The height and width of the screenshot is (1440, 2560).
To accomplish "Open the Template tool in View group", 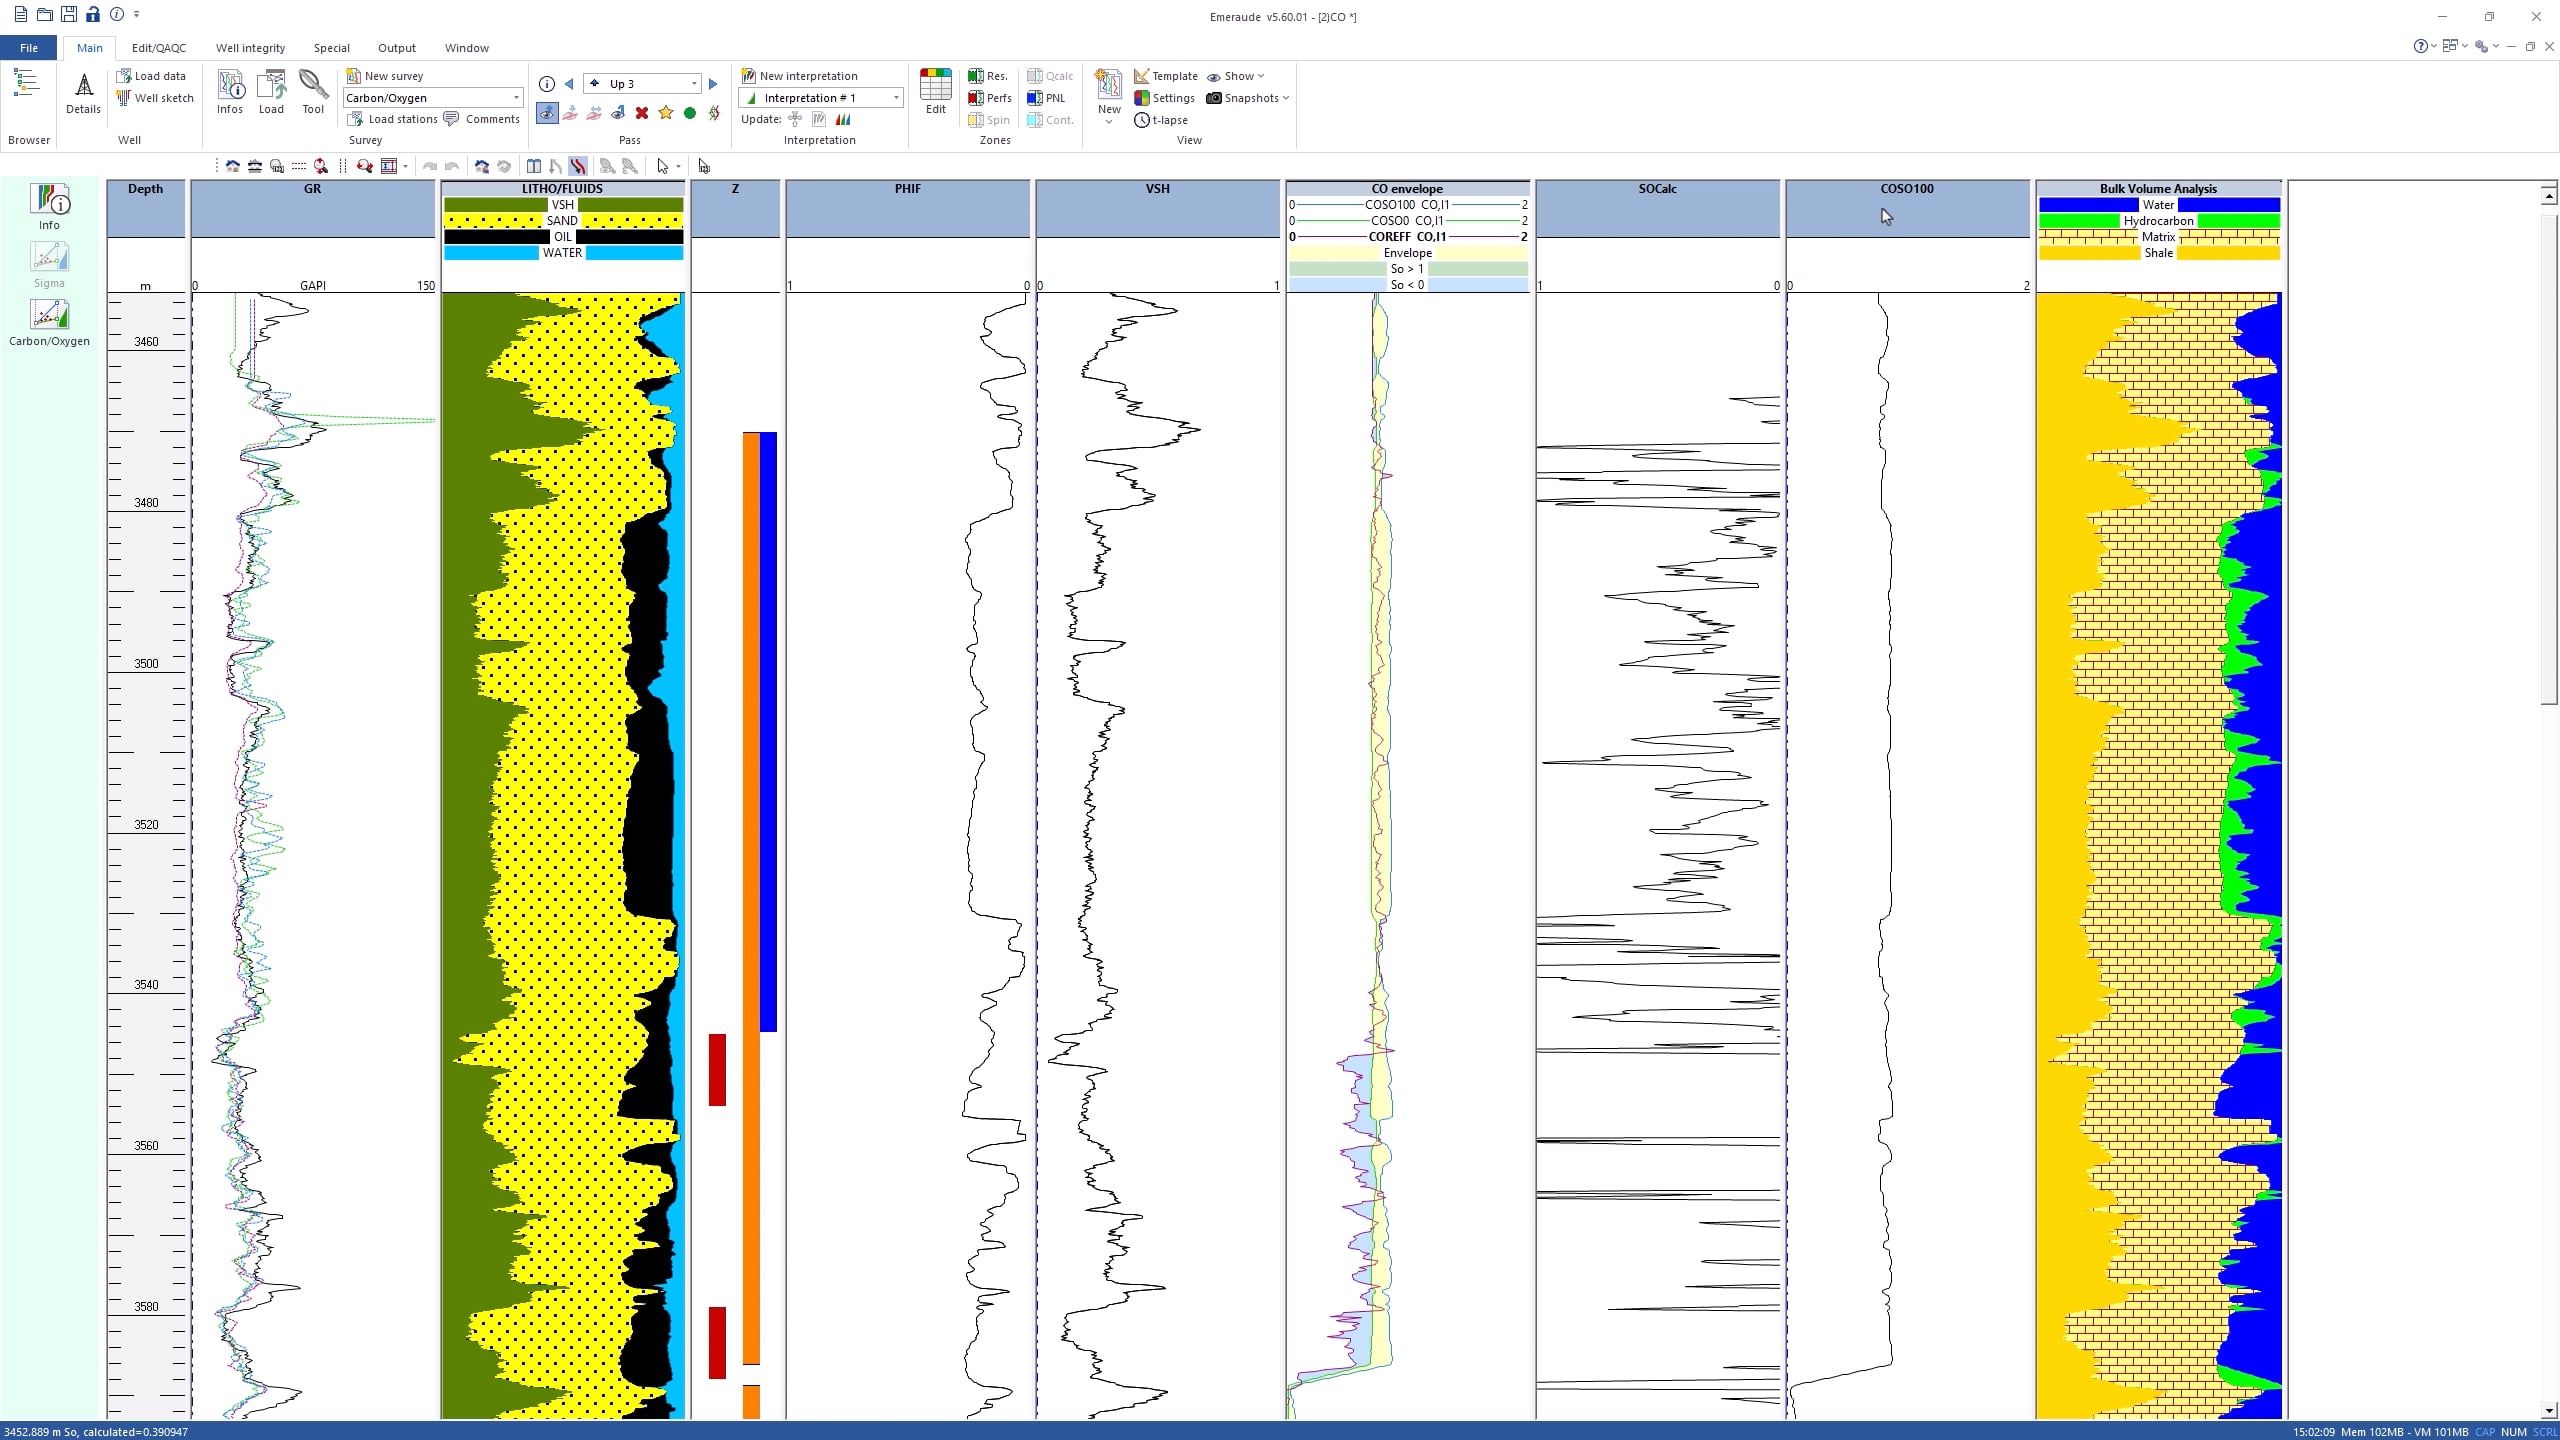I will click(x=1165, y=75).
